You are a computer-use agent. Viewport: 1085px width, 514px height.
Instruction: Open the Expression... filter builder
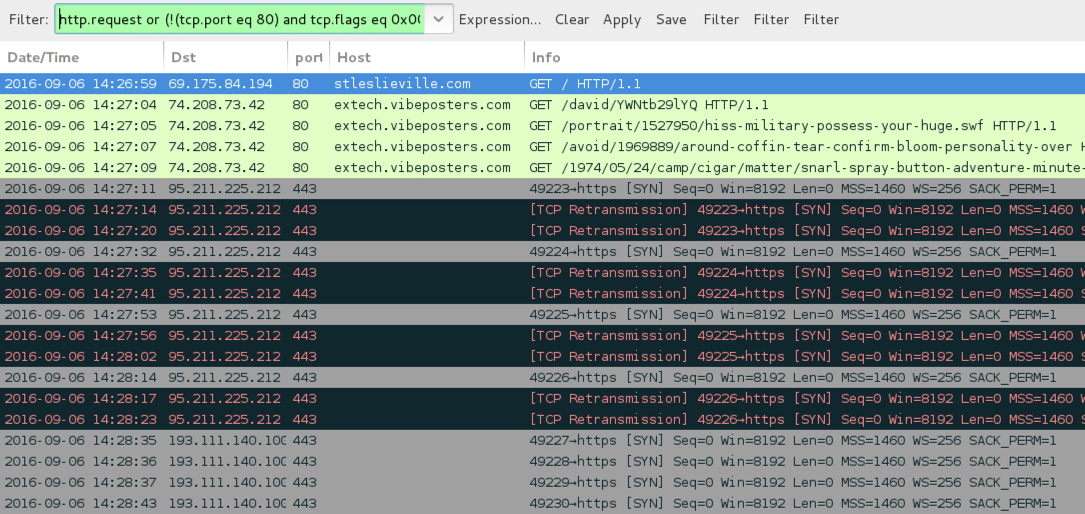[500, 19]
